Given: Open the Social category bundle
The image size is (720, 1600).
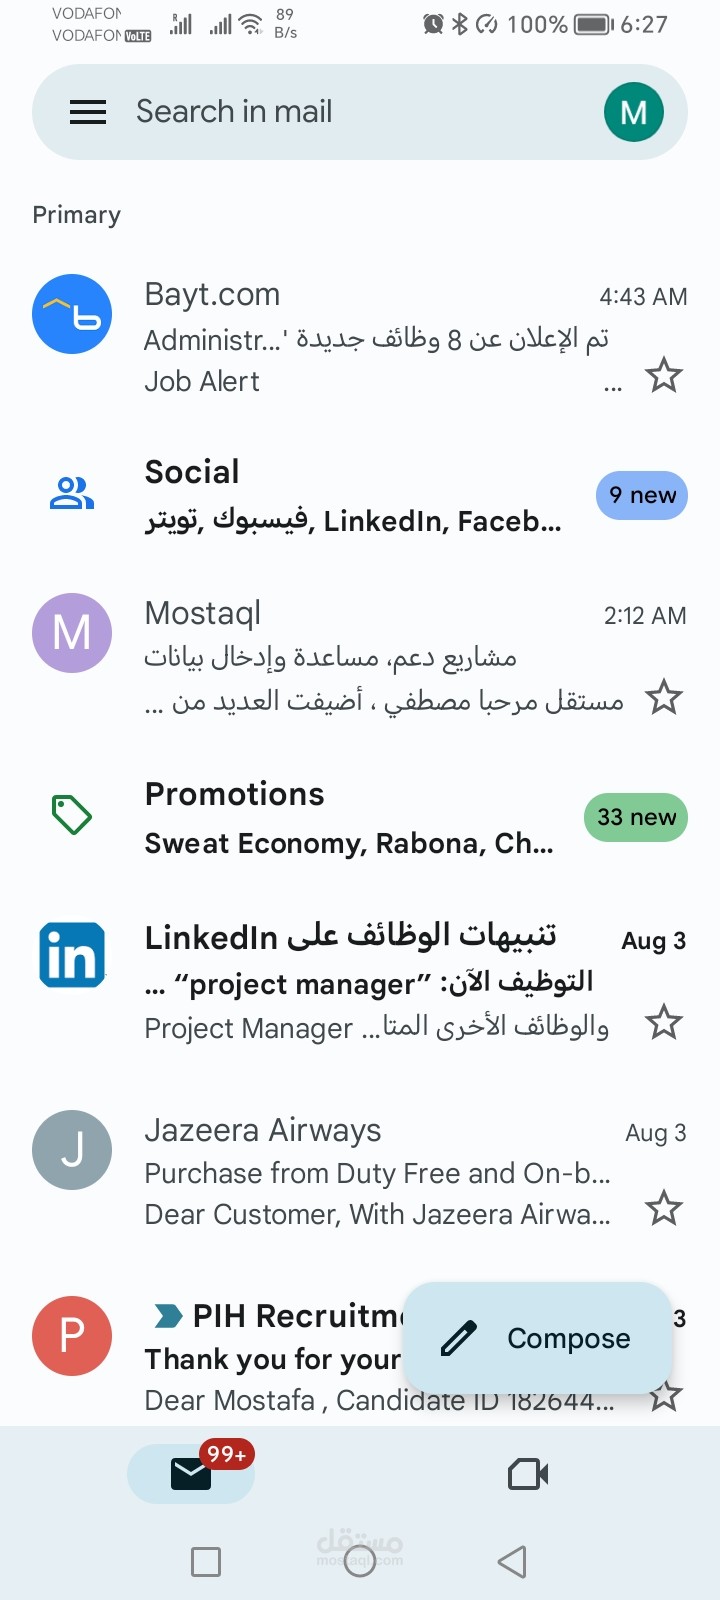Looking at the screenshot, I should tap(352, 495).
